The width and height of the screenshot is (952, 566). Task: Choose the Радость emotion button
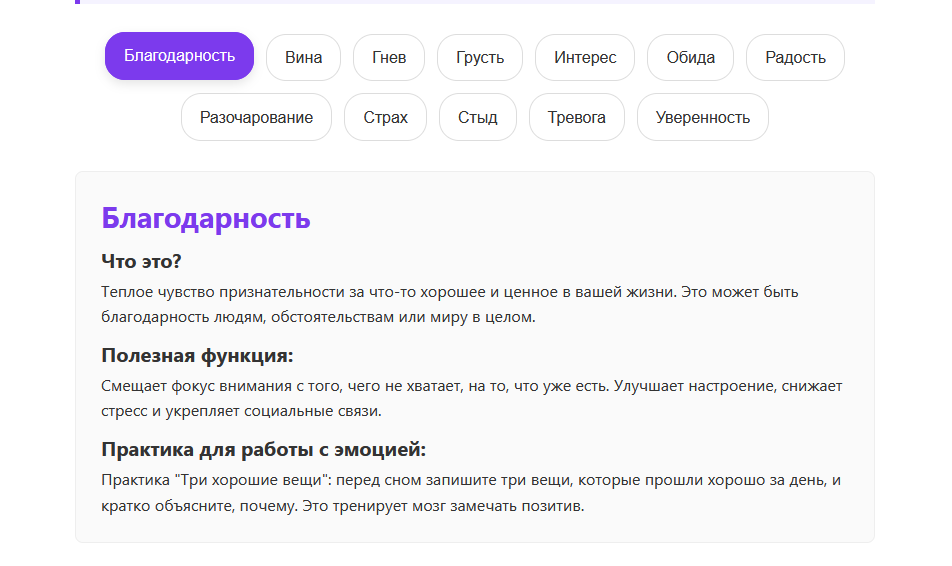coord(795,57)
